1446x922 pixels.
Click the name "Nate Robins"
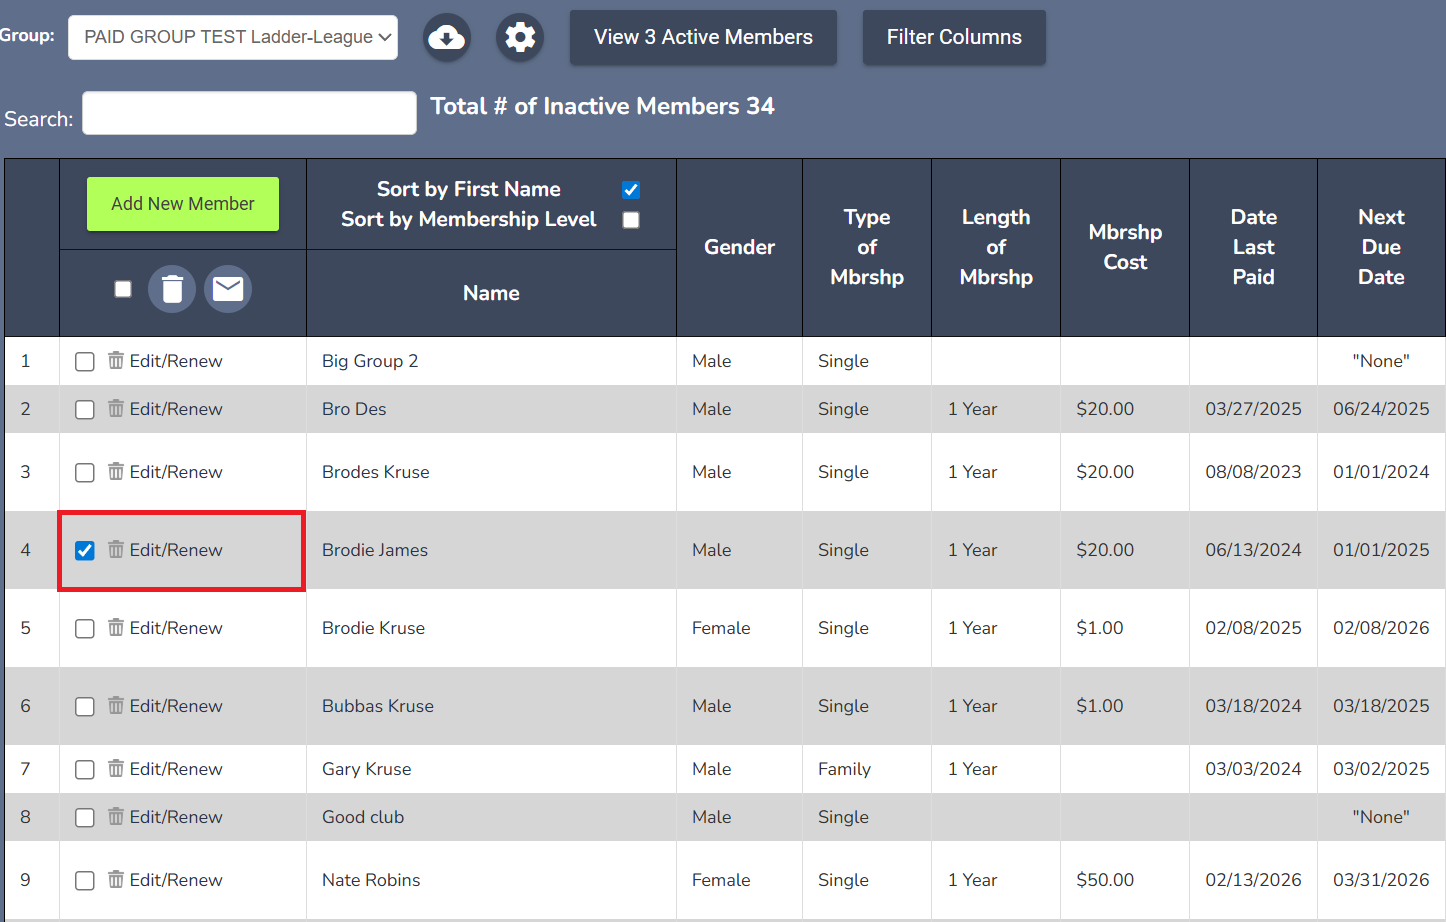pos(371,880)
